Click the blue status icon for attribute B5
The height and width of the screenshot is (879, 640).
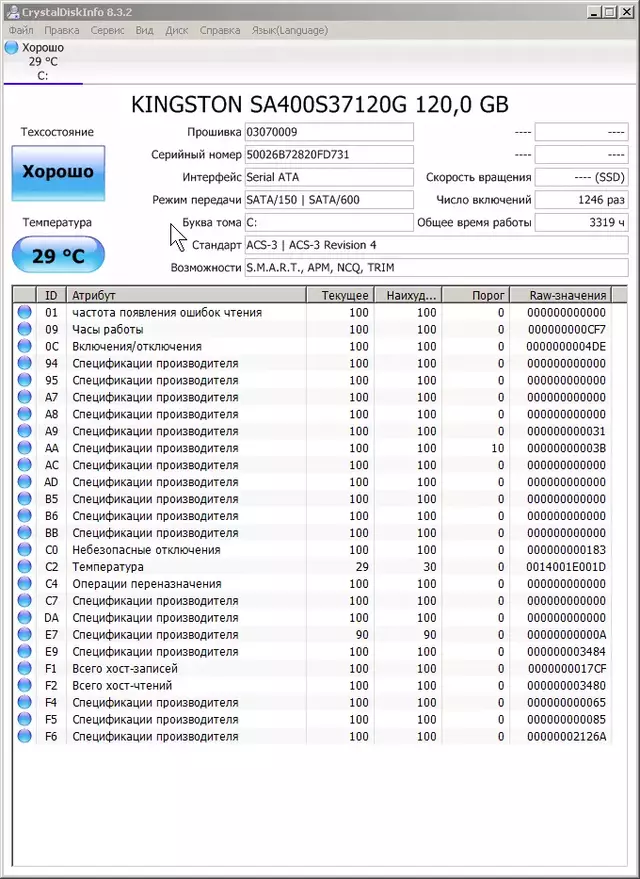24,498
